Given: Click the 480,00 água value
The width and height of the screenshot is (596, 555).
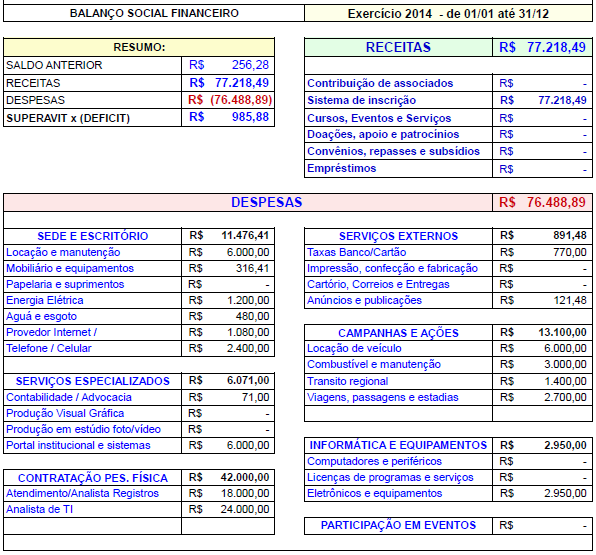Looking at the screenshot, I should tap(252, 316).
